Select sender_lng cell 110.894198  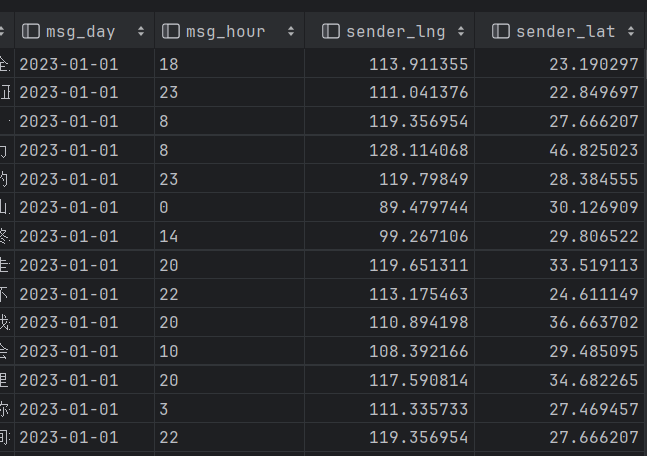point(390,322)
